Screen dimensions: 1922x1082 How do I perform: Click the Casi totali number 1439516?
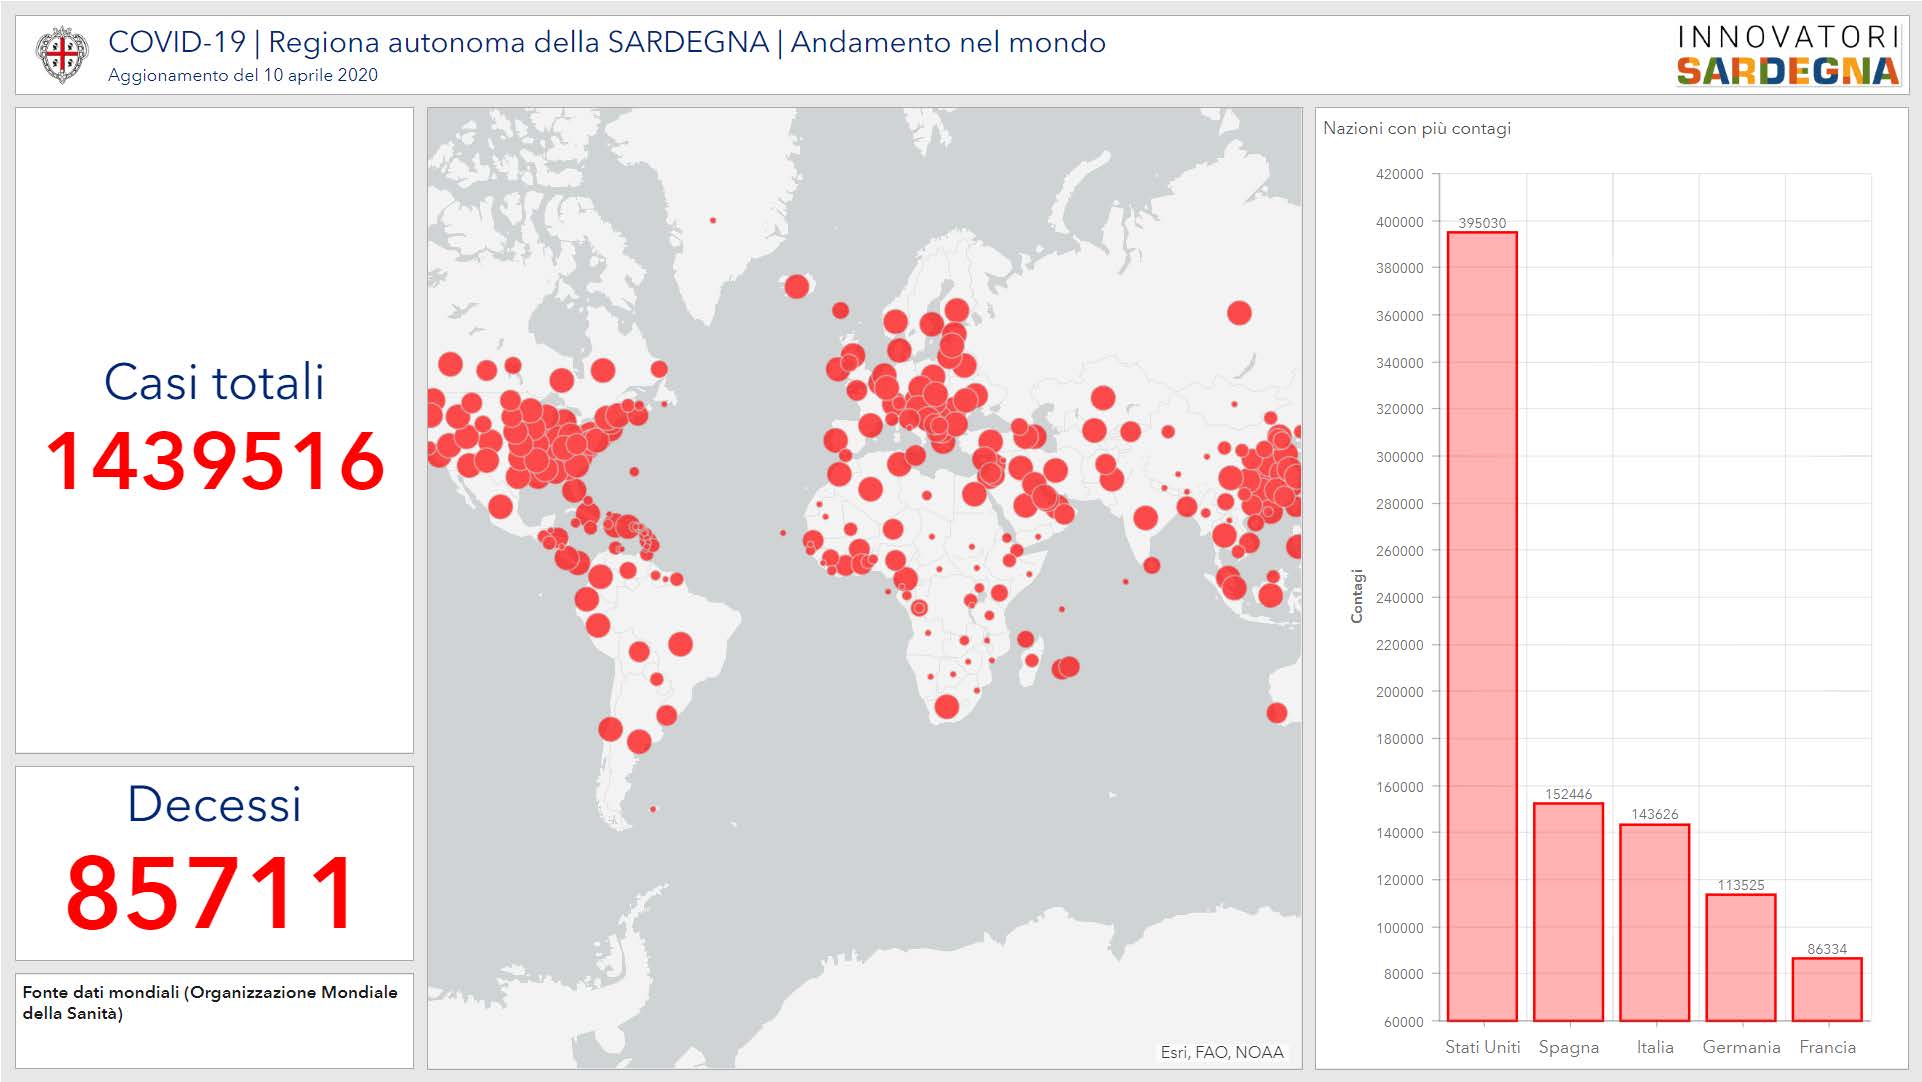[x=215, y=461]
